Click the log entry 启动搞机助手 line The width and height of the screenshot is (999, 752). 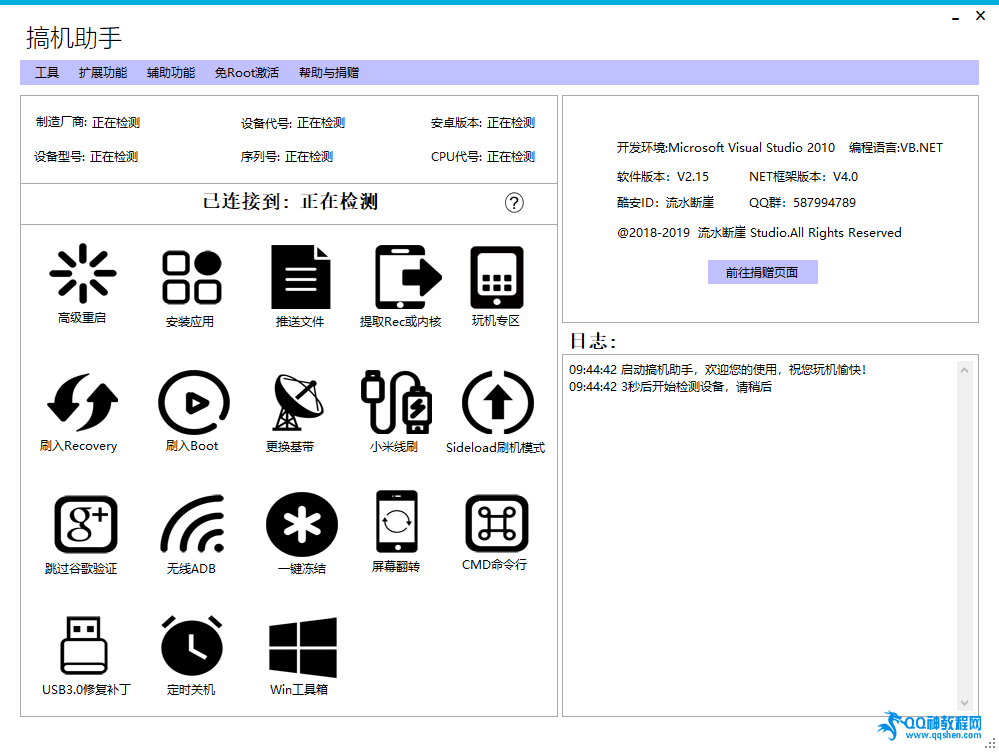coord(717,370)
